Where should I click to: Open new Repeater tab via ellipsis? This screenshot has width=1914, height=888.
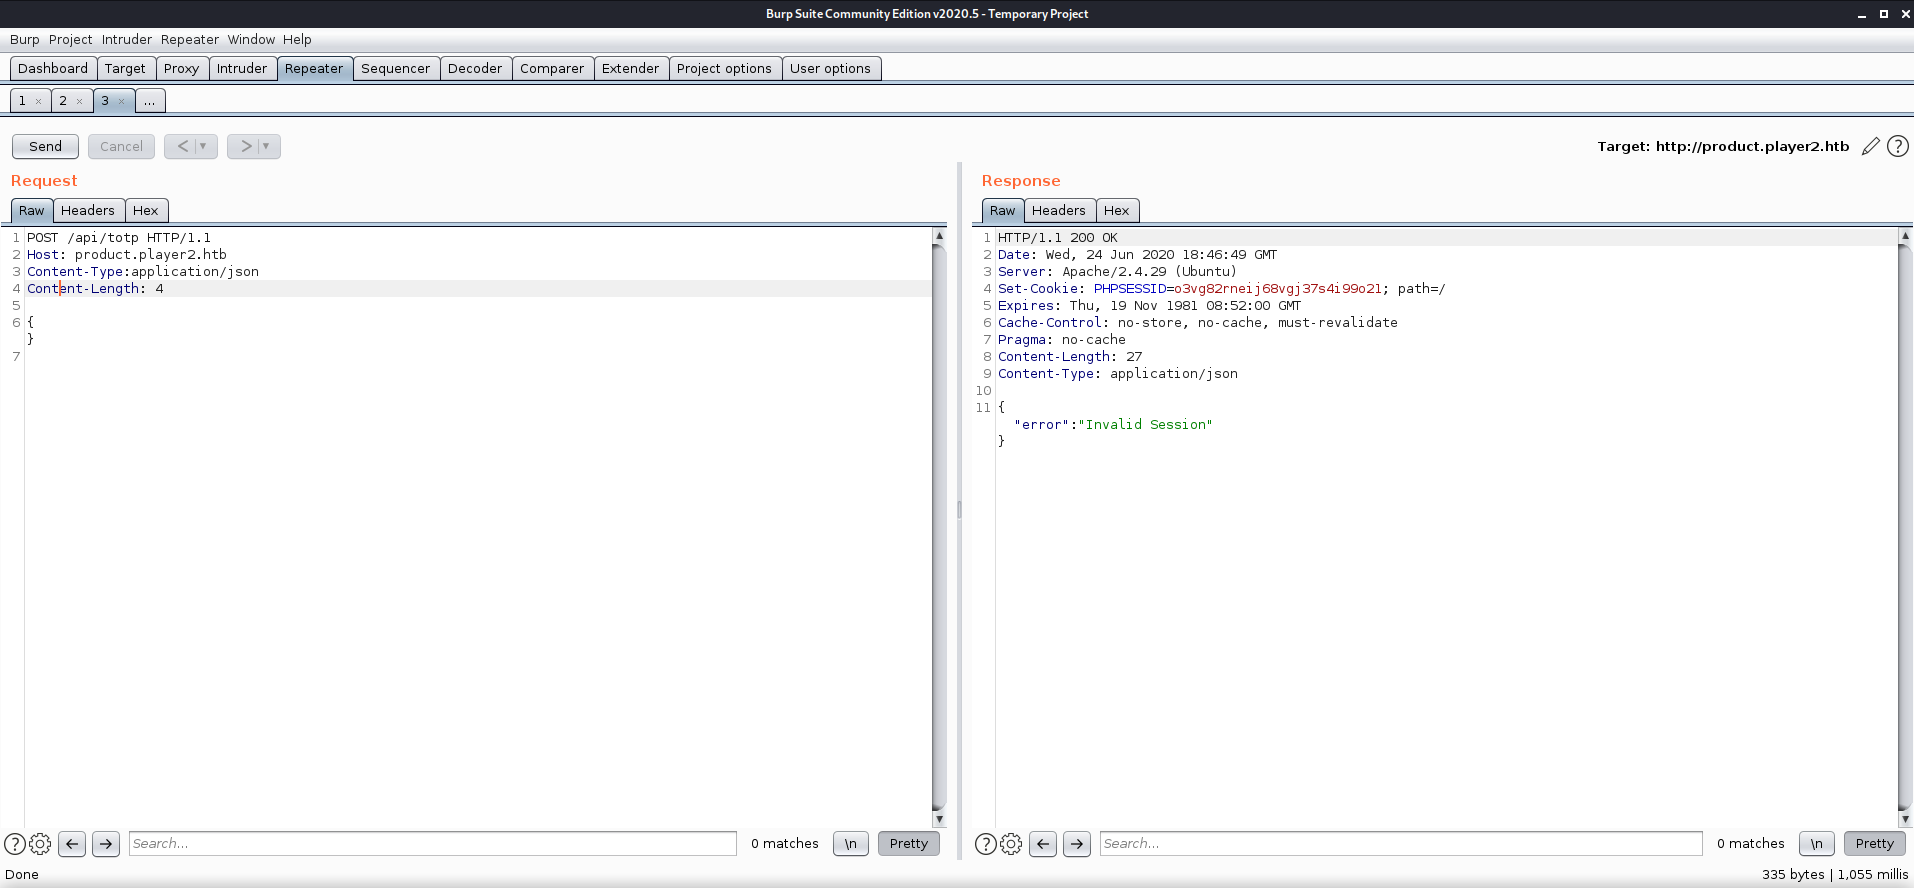click(x=149, y=101)
